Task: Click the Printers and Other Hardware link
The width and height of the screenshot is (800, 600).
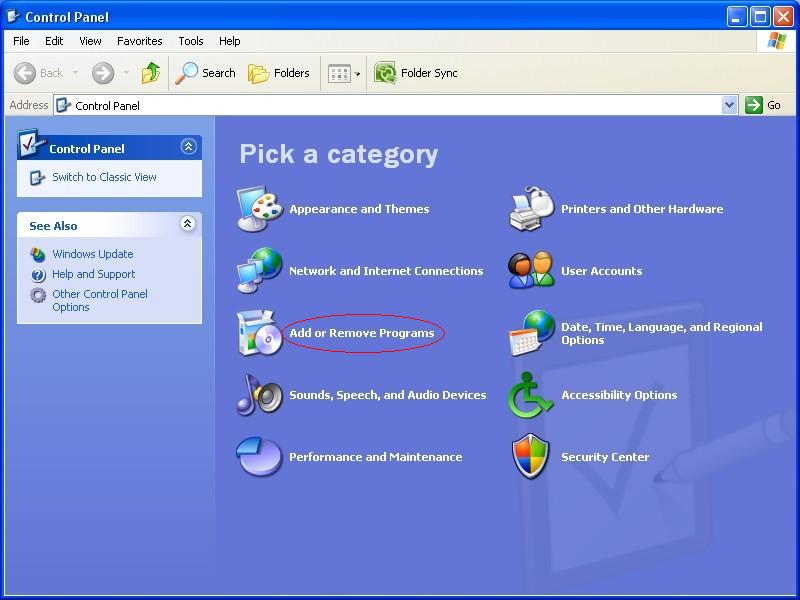Action: coord(642,209)
